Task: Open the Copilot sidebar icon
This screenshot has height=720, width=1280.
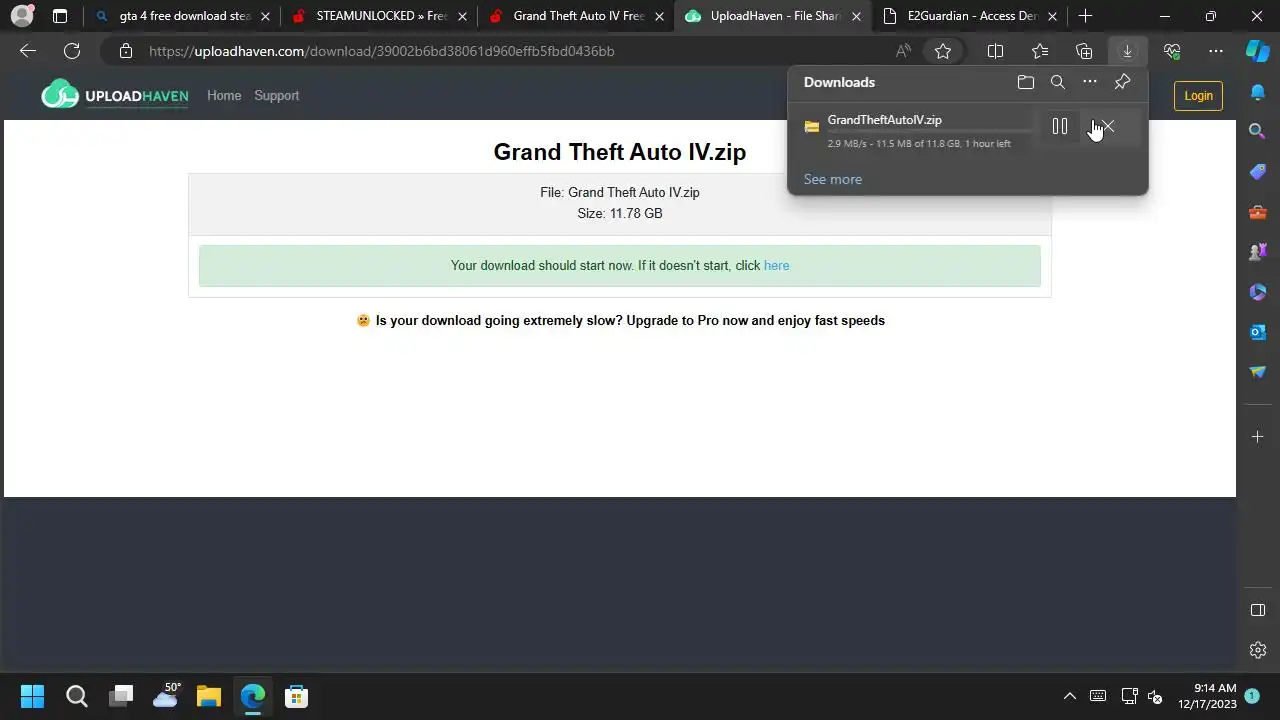Action: pyautogui.click(x=1258, y=51)
